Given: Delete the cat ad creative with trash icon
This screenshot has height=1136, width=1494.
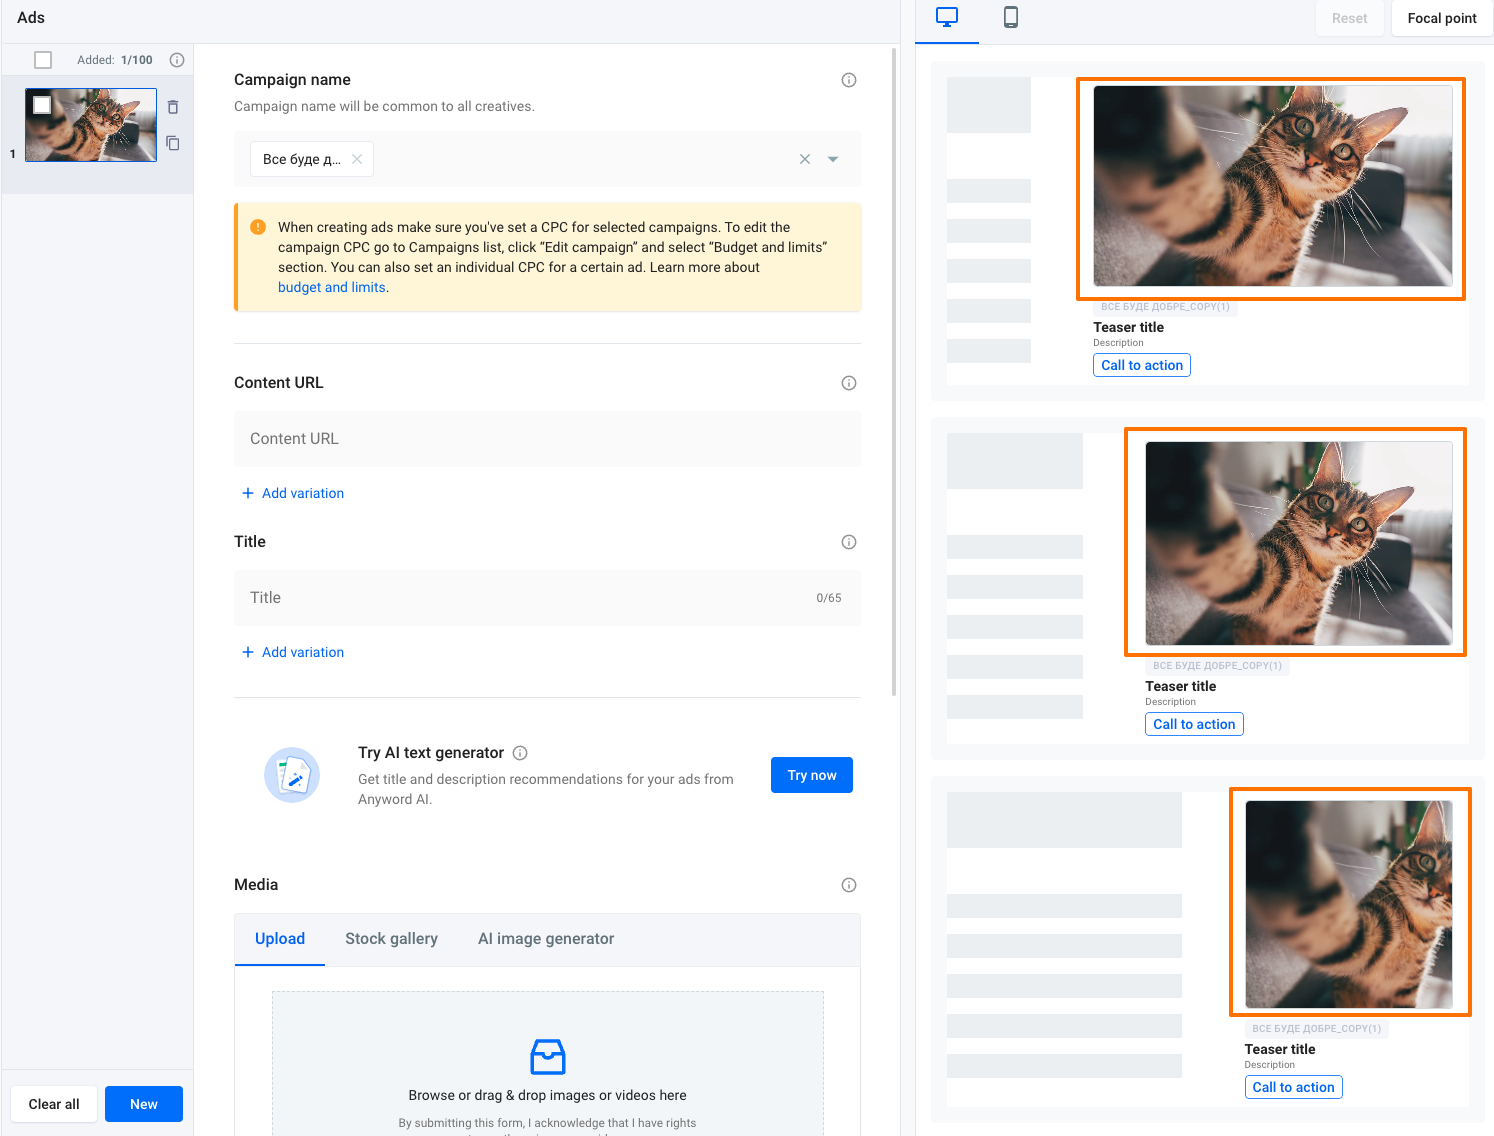Looking at the screenshot, I should (173, 107).
